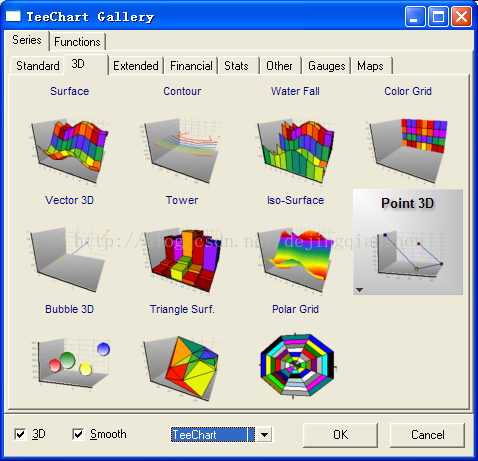
Task: Click the Color Grid label text
Action: [408, 91]
